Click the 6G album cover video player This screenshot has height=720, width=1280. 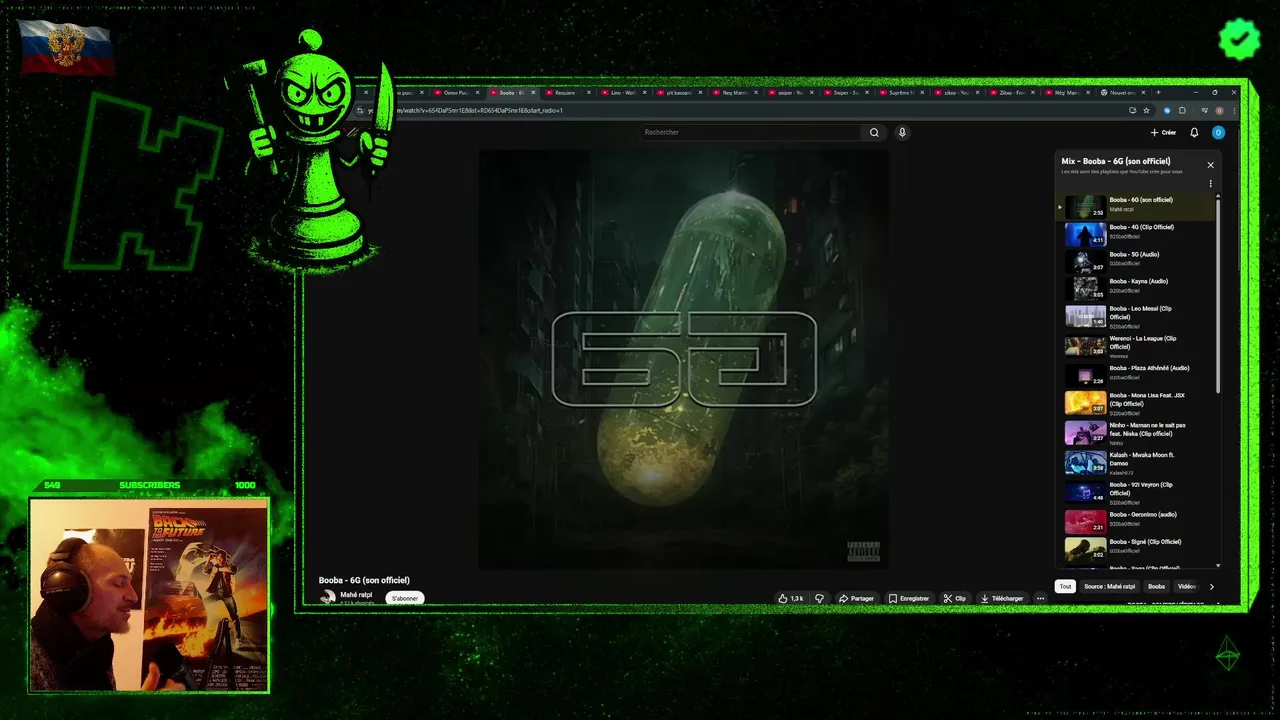coord(684,360)
